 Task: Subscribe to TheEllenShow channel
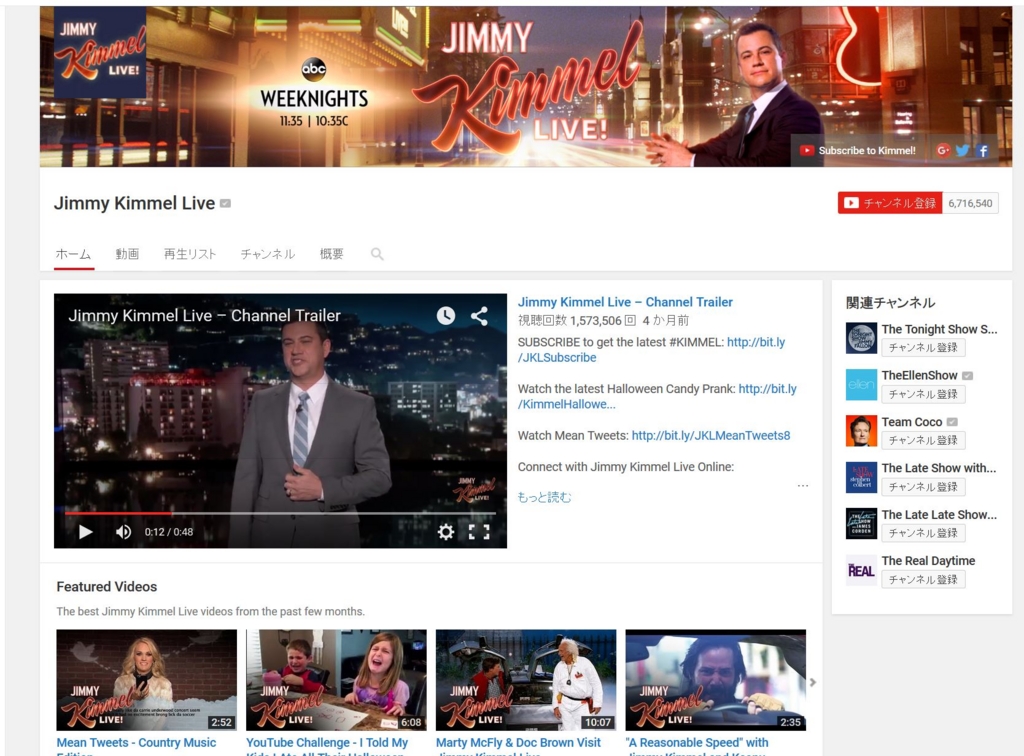click(x=923, y=394)
